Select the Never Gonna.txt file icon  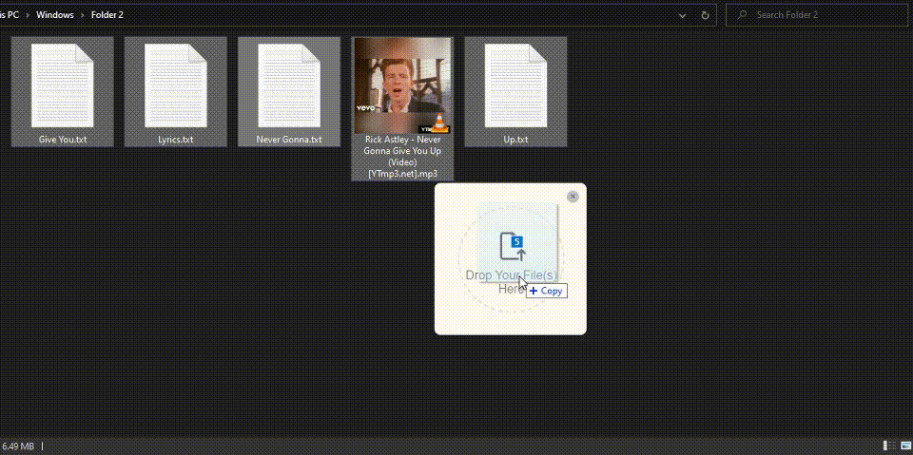coord(289,86)
